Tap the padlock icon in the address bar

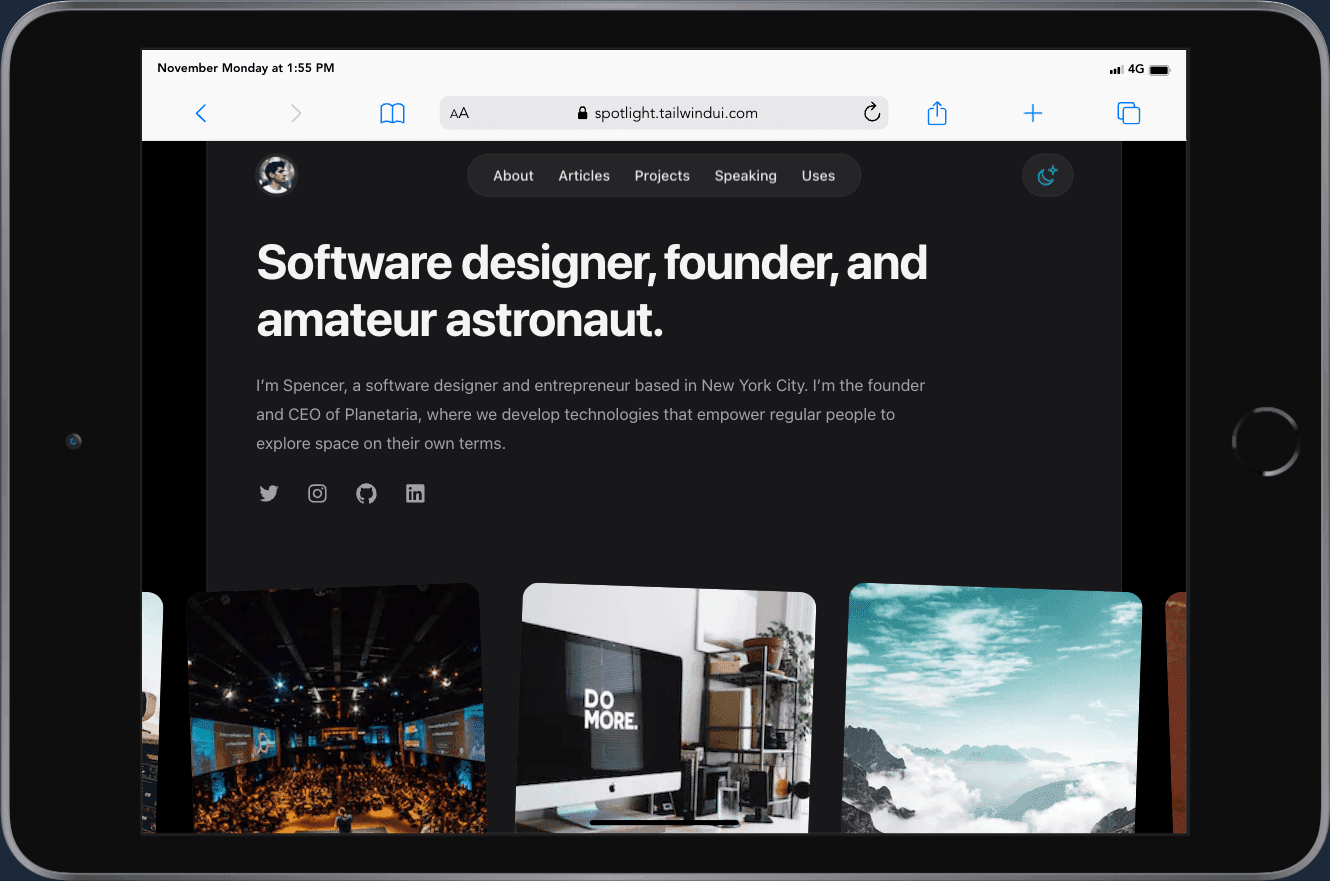(x=582, y=112)
